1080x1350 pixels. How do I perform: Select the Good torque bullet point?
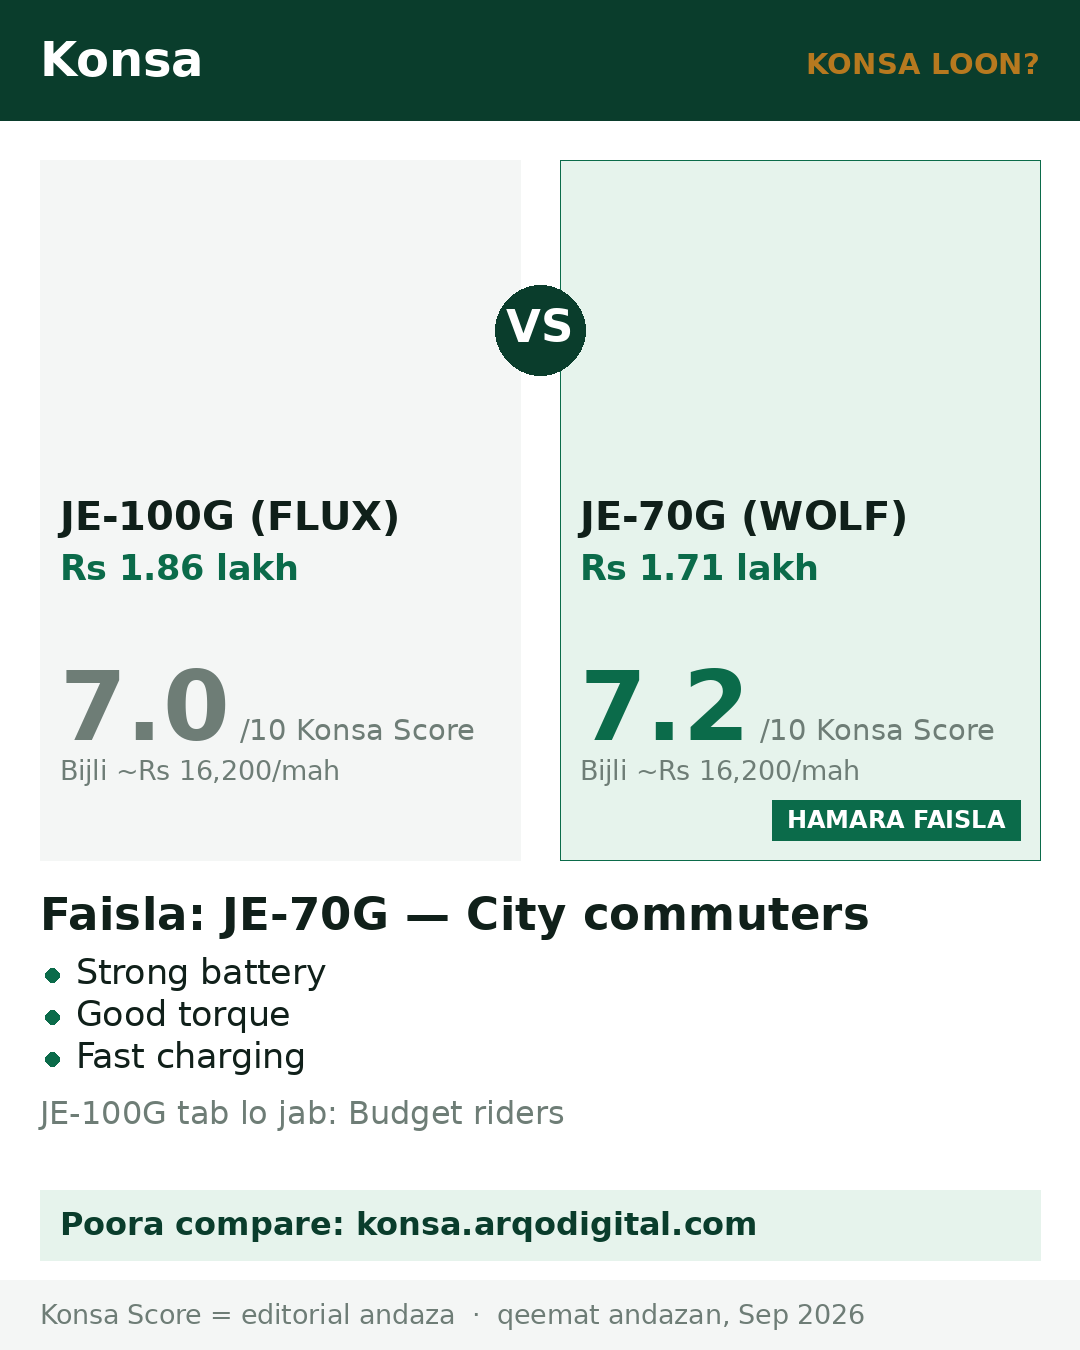(183, 1015)
